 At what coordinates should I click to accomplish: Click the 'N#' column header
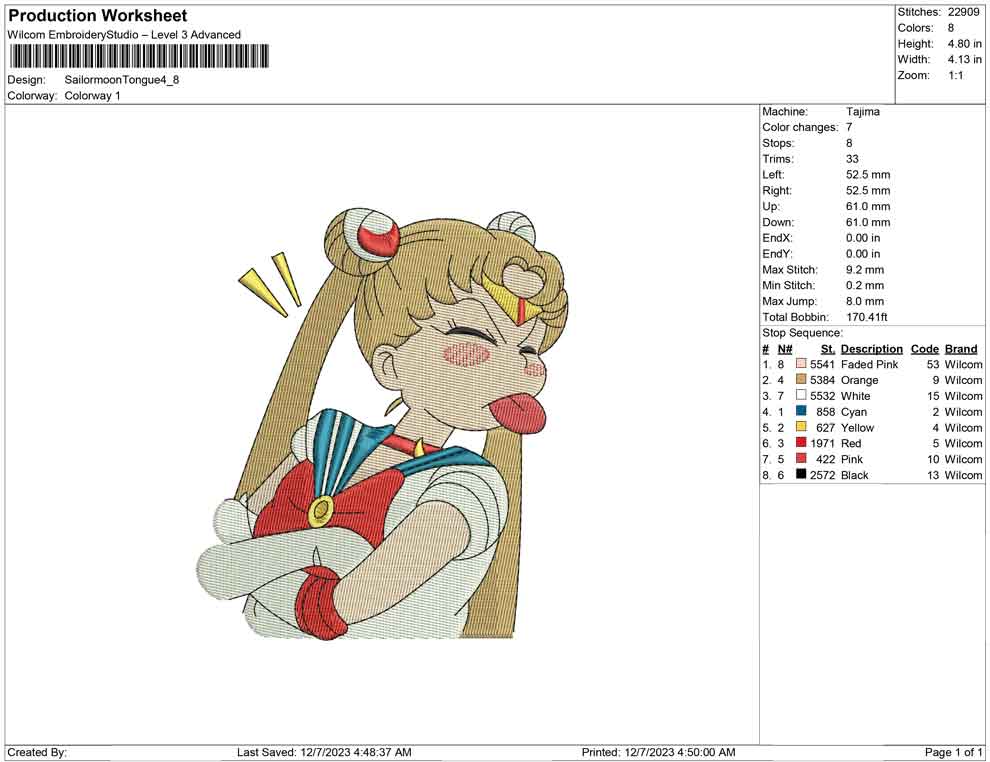pos(785,349)
